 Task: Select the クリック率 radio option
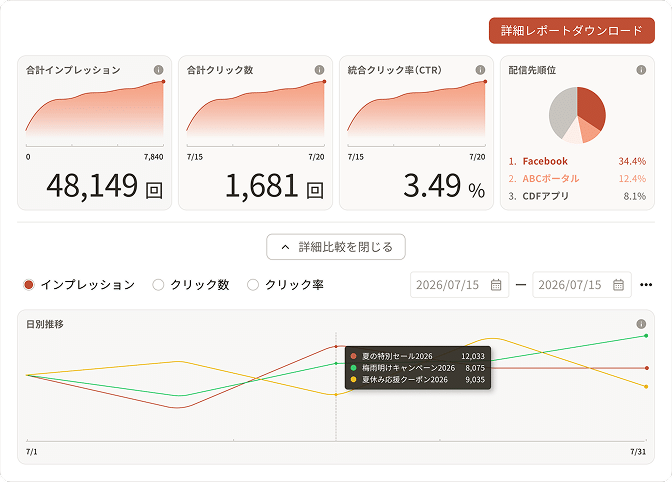[x=253, y=285]
